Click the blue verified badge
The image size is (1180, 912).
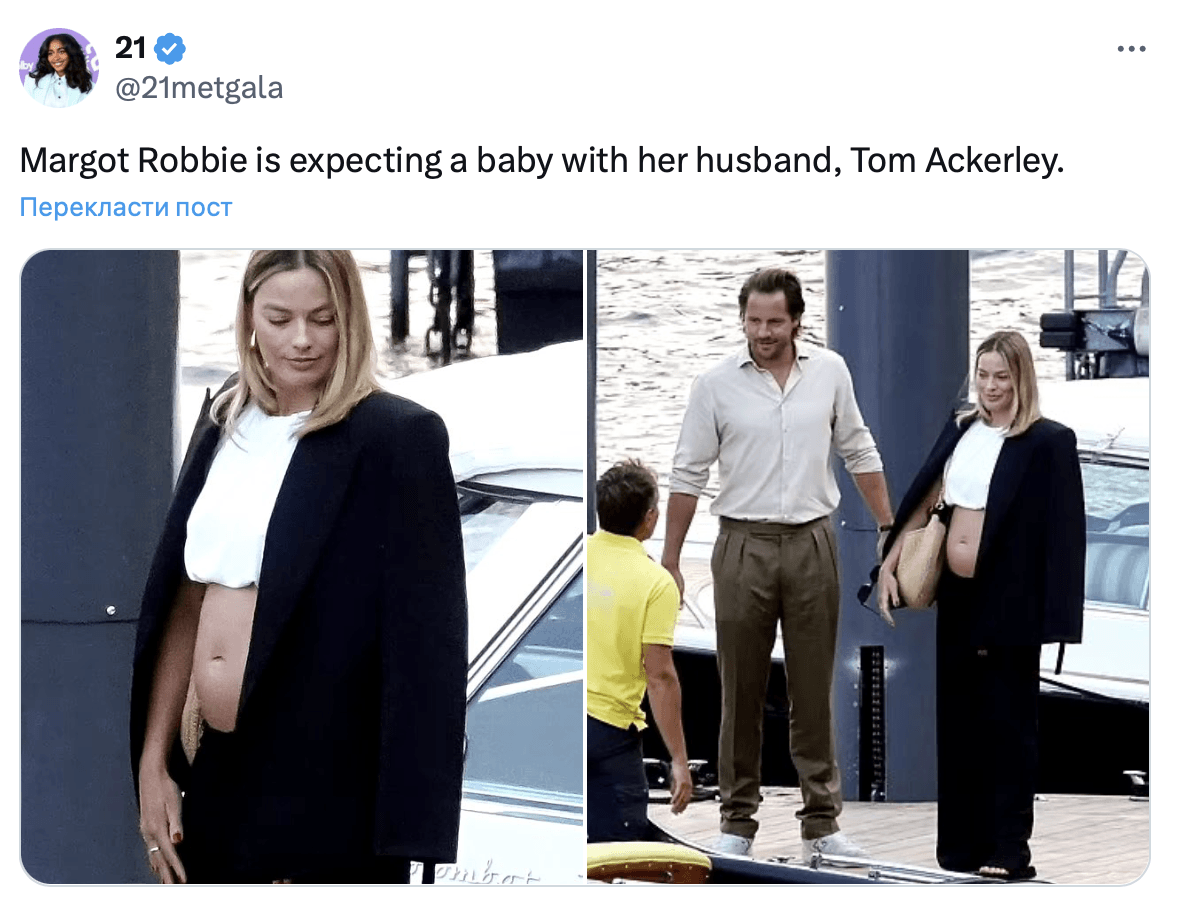tap(170, 49)
